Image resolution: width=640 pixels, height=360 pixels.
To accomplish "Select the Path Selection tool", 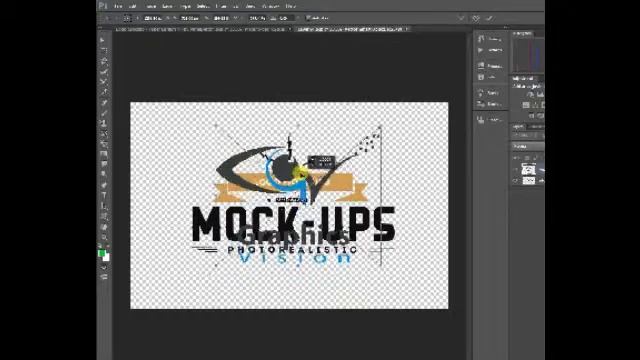I will click(104, 206).
